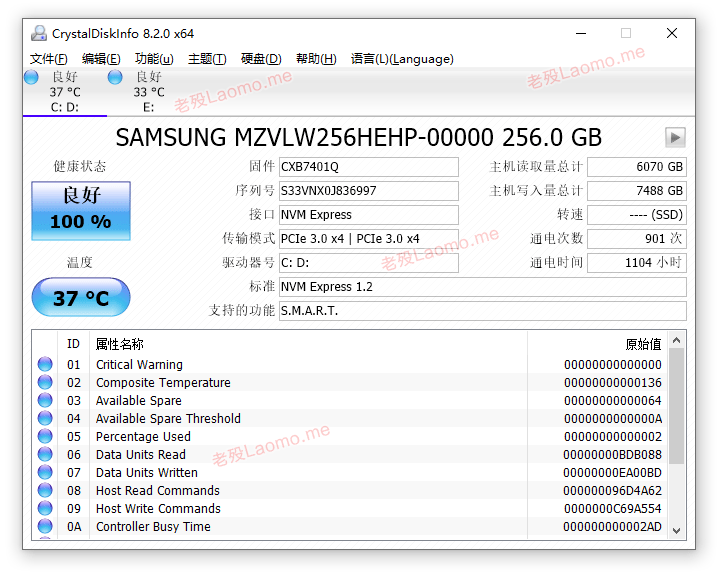
Task: Click status orb for Critical Warning row
Action: pyautogui.click(x=45, y=364)
